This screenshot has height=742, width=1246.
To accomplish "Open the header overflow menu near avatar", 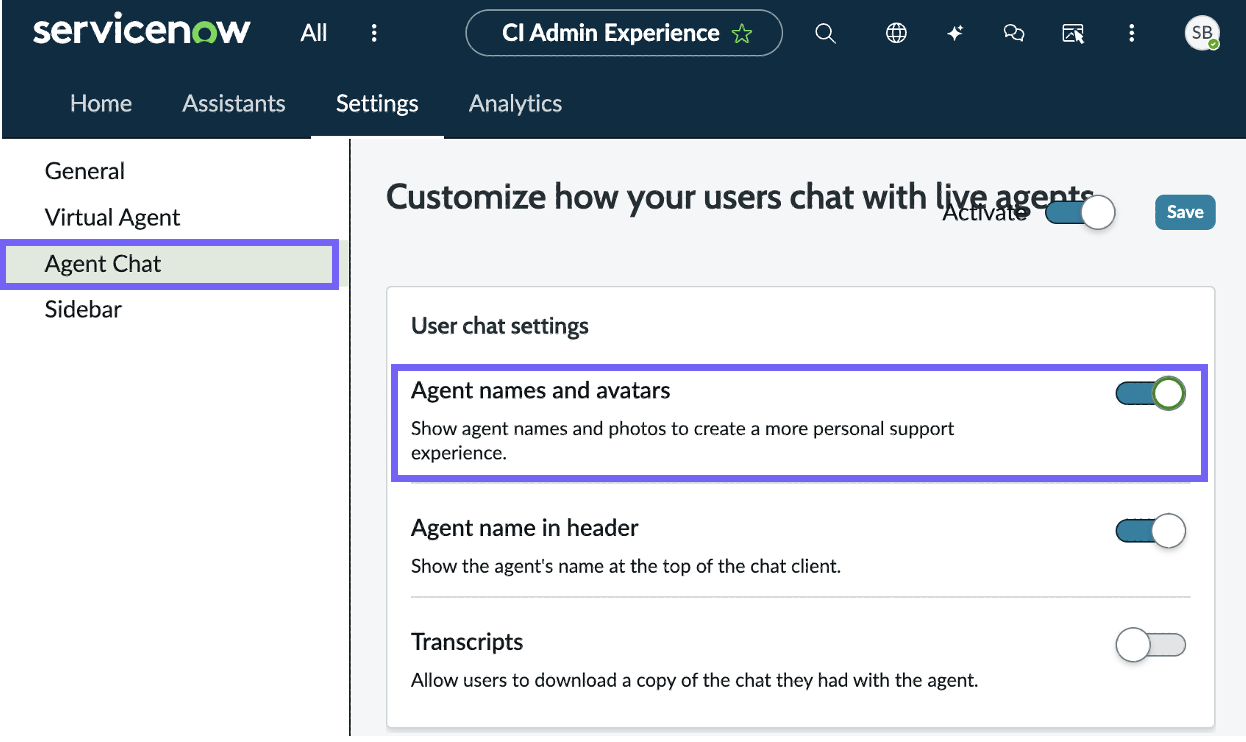I will pos(1132,33).
